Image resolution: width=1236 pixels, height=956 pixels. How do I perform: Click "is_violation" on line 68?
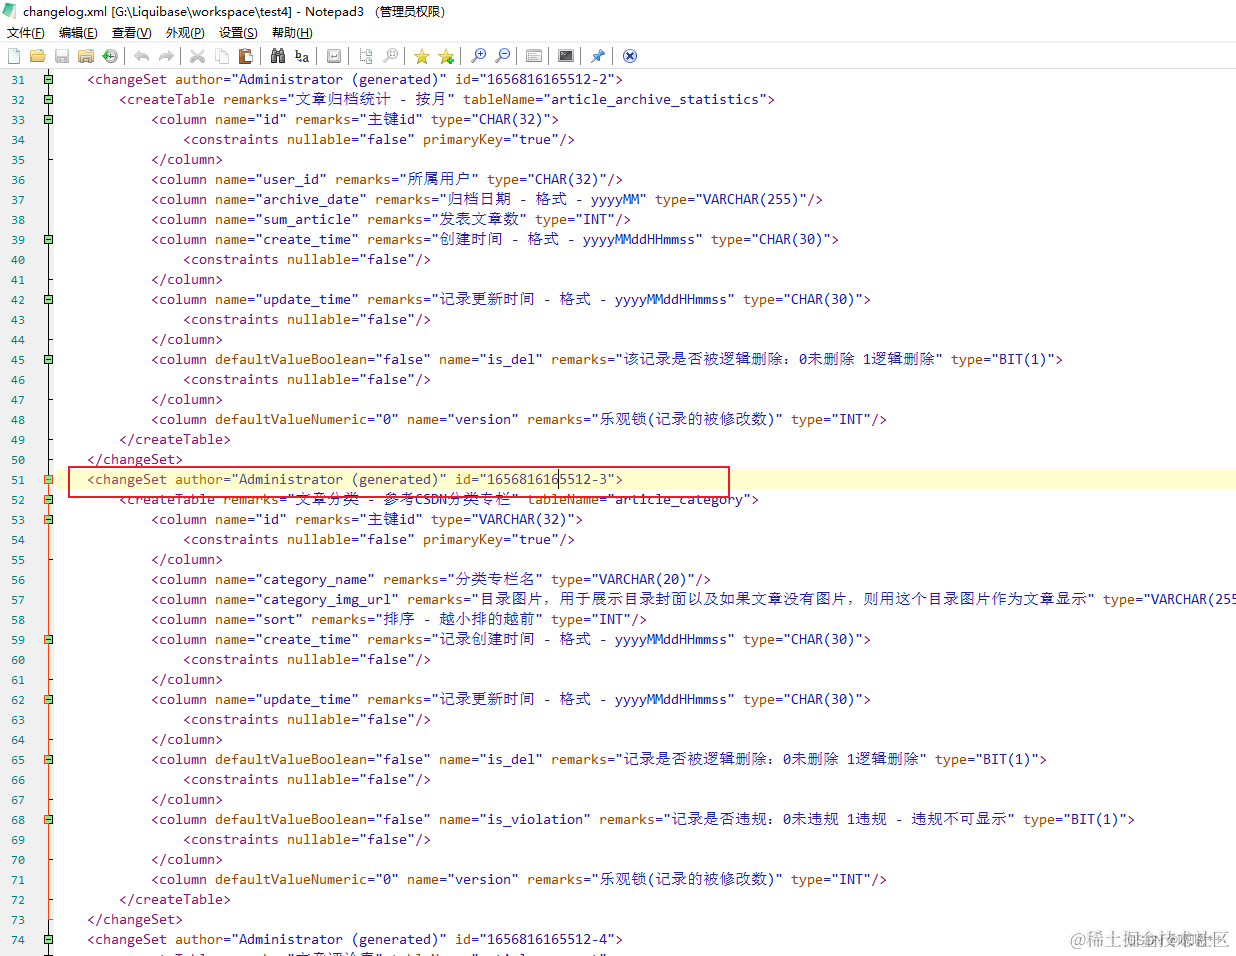[535, 819]
